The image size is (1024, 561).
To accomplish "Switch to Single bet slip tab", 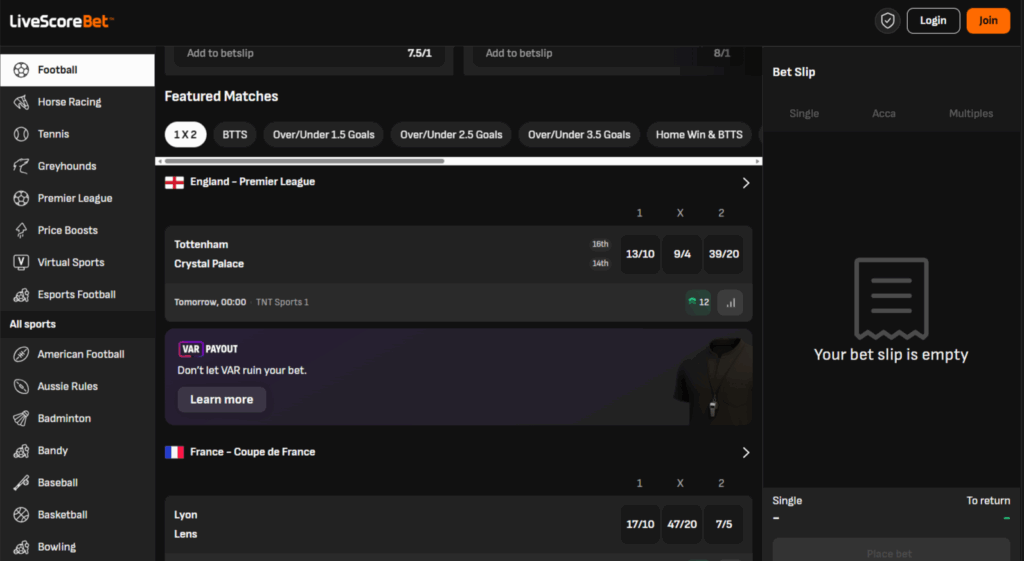I will click(x=804, y=114).
